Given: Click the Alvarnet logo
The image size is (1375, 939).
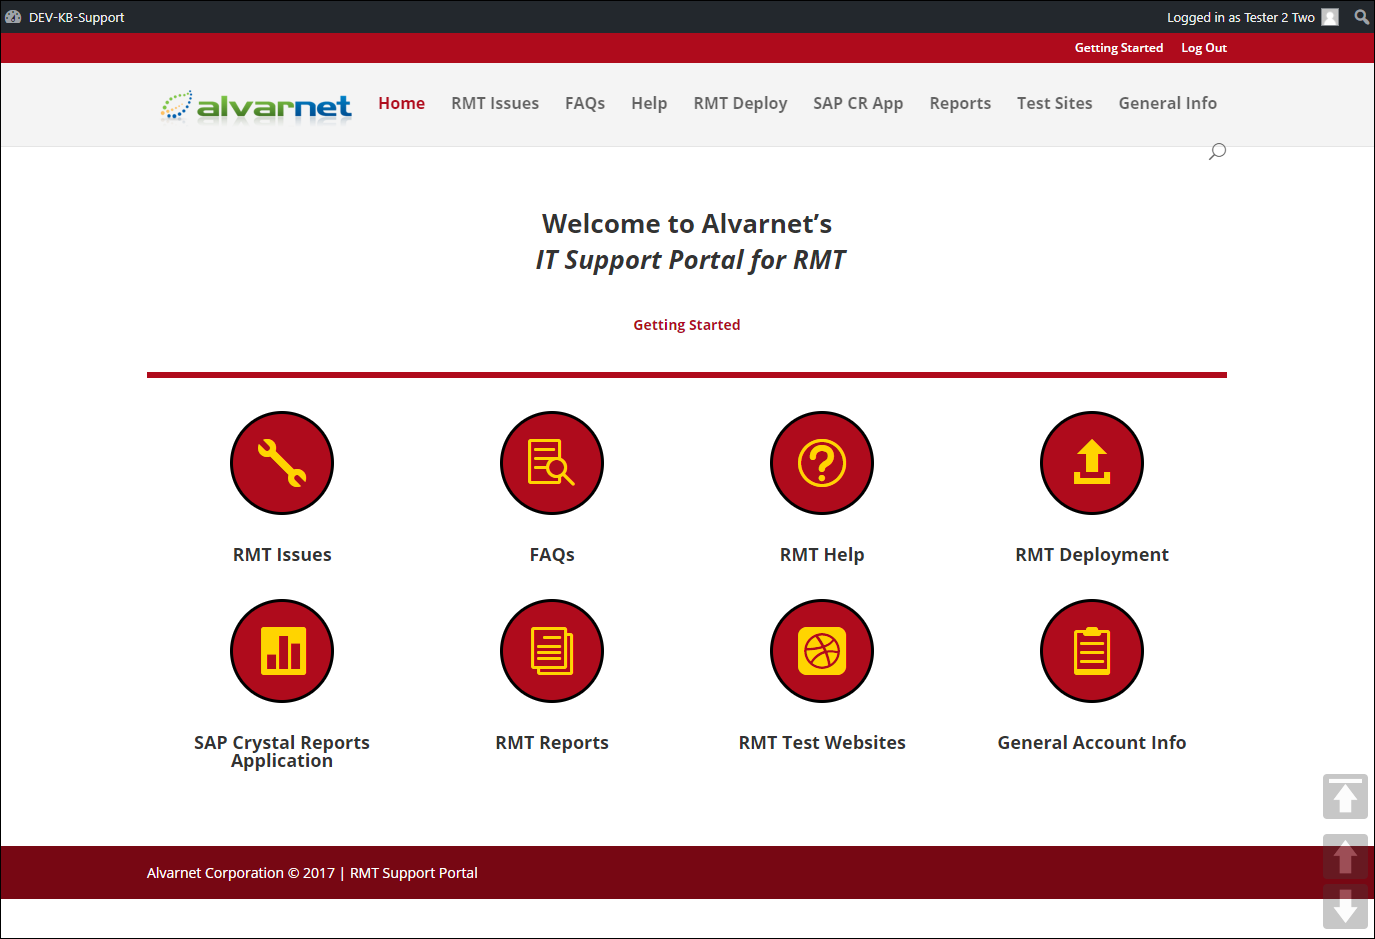Looking at the screenshot, I should pos(256,105).
